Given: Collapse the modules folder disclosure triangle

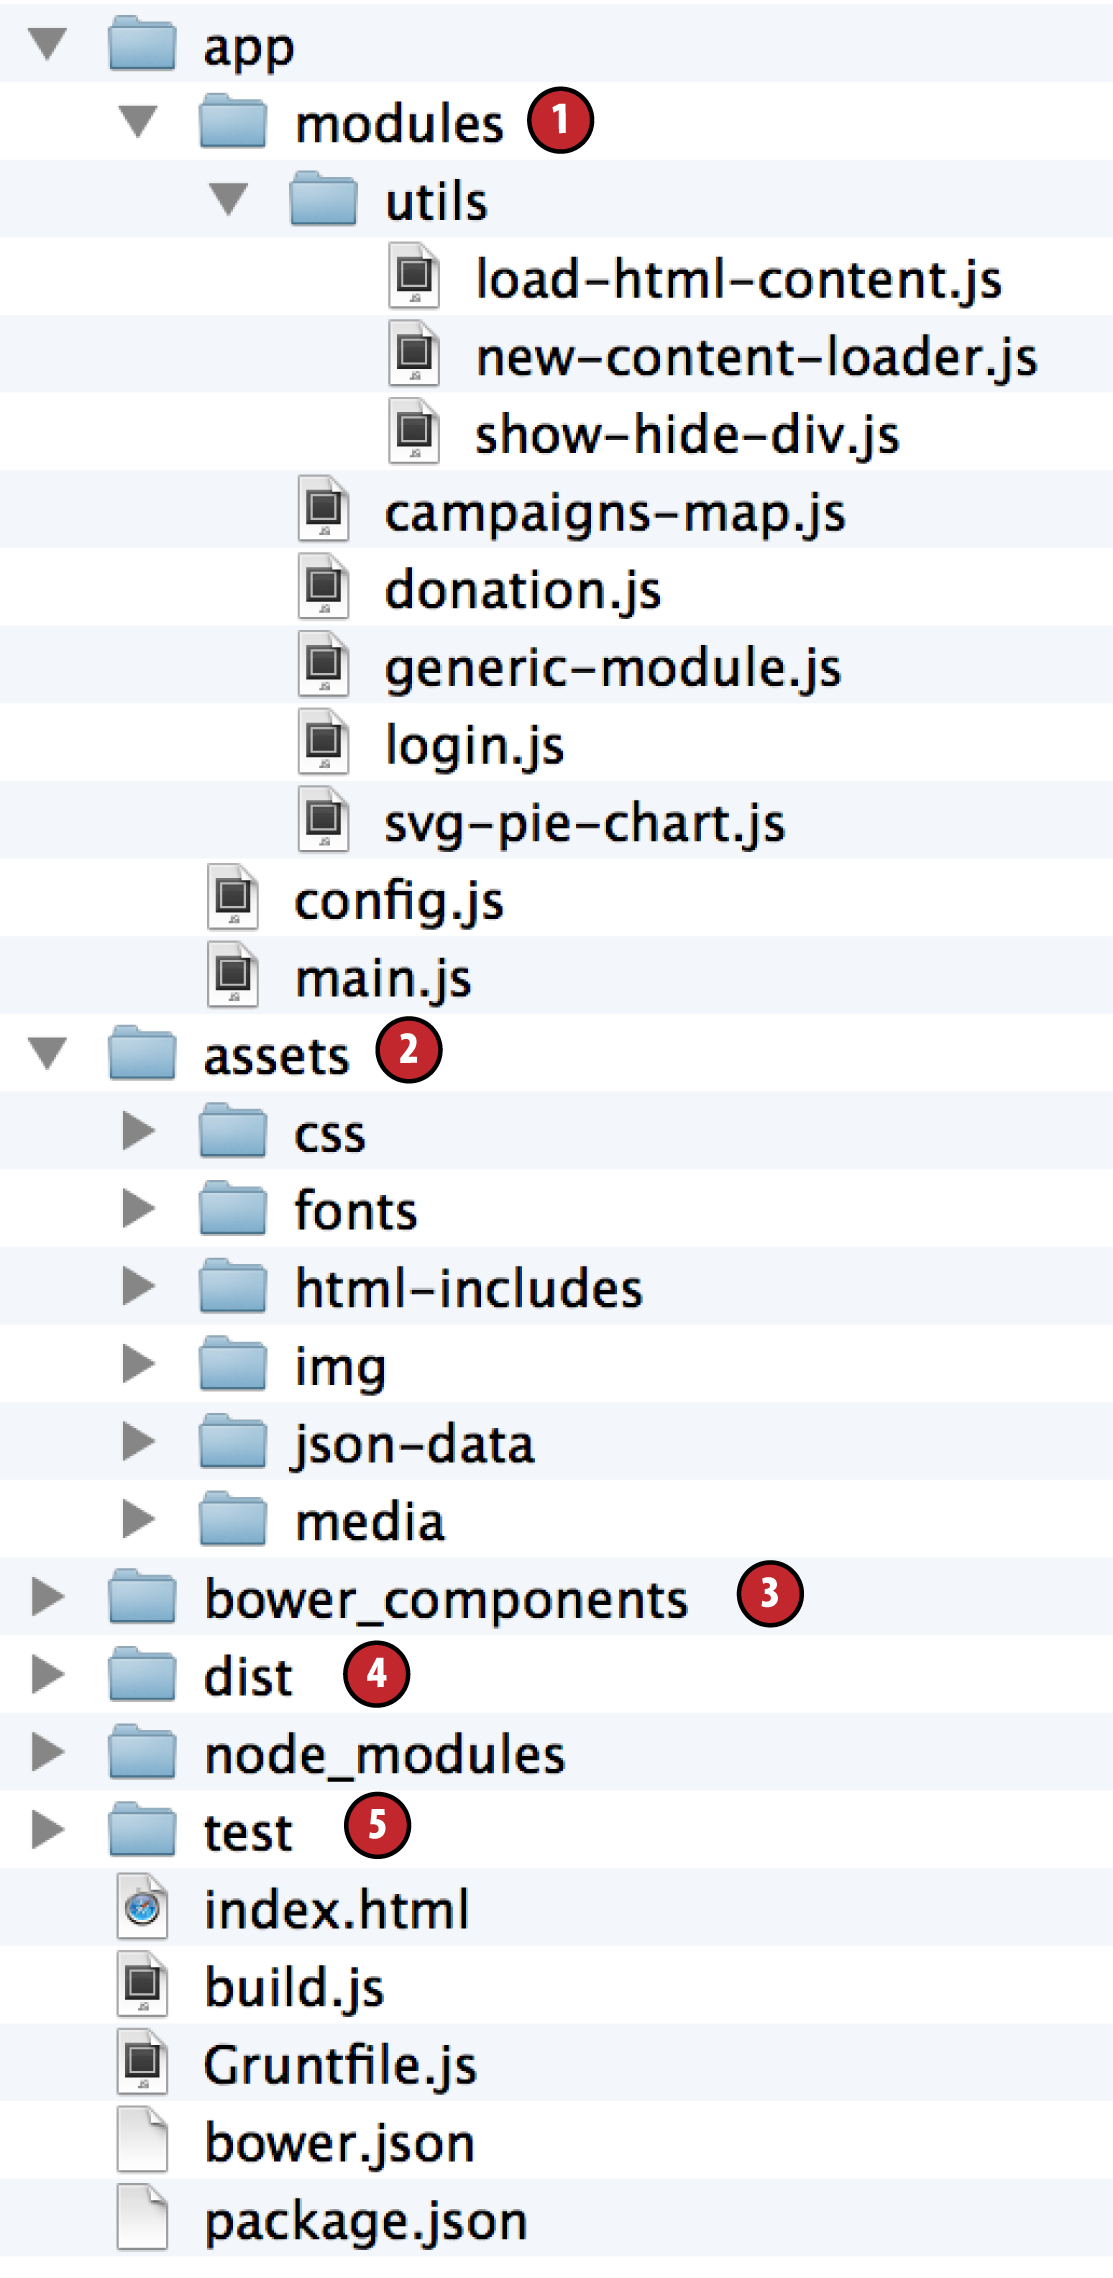Looking at the screenshot, I should coord(138,122).
